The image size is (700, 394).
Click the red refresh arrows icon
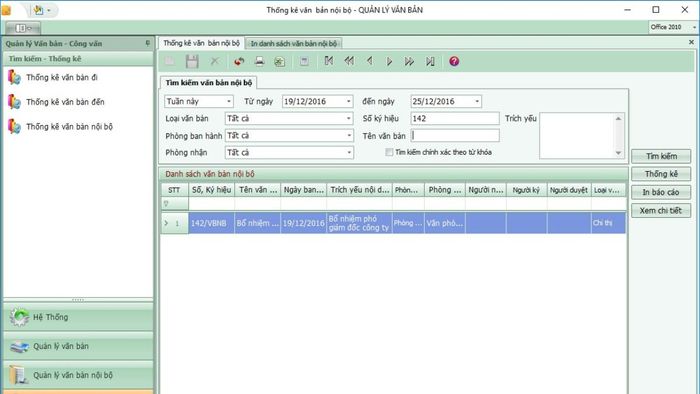pyautogui.click(x=239, y=62)
